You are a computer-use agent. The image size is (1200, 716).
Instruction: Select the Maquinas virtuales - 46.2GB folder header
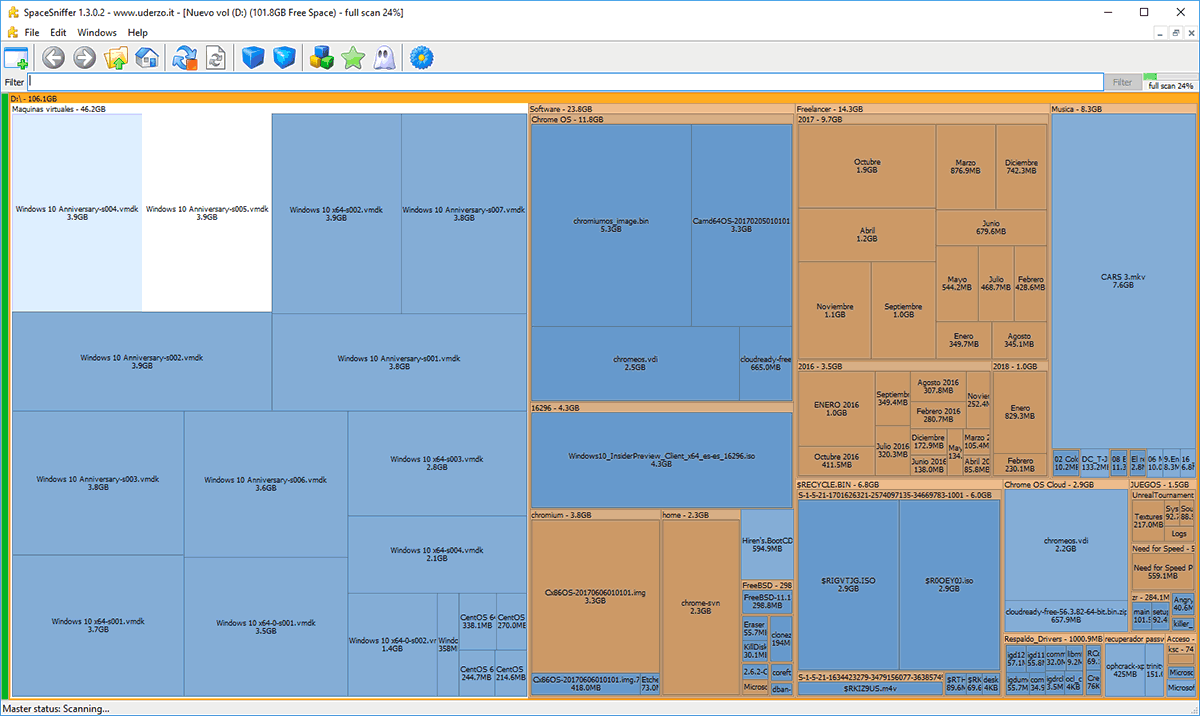268,109
